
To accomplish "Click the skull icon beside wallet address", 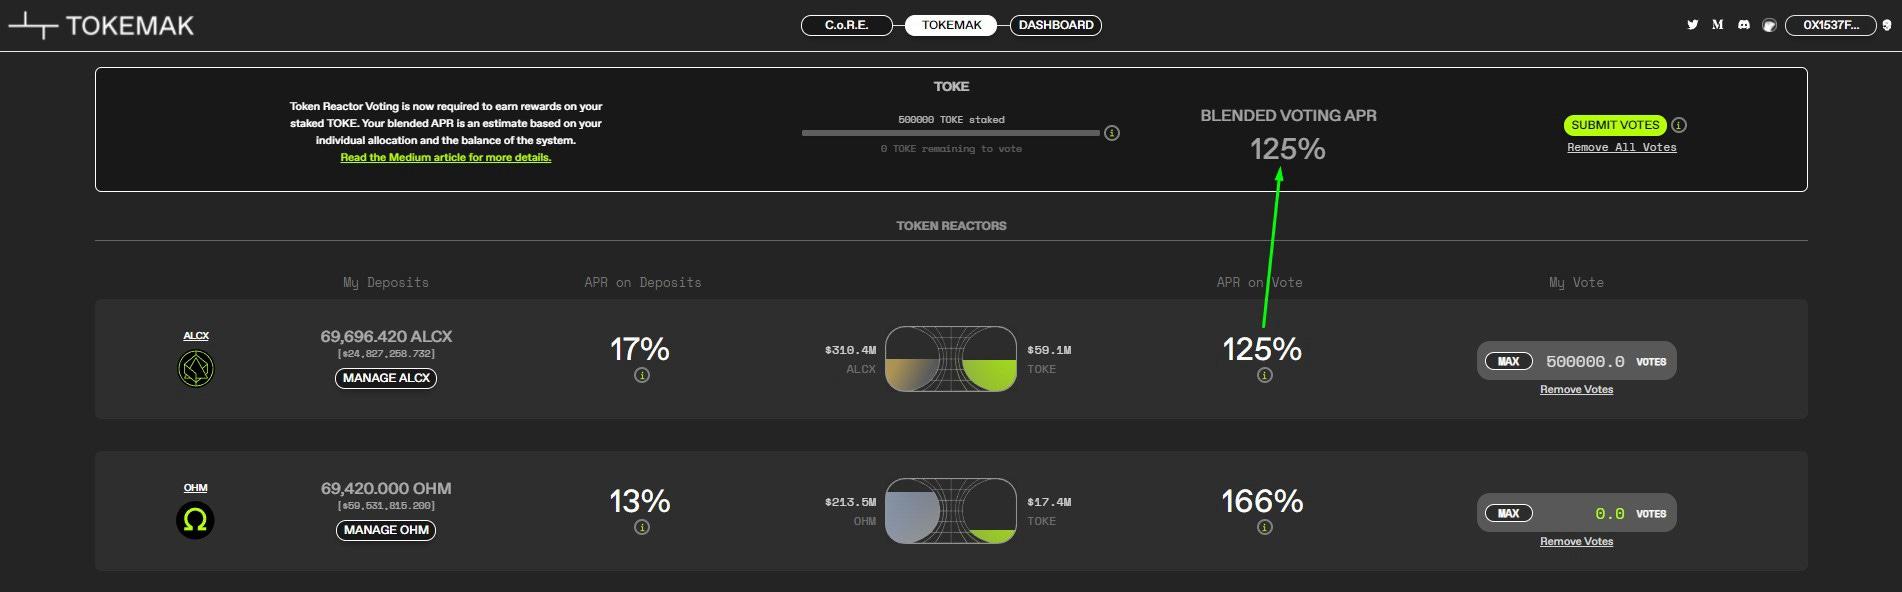I will coord(1887,25).
